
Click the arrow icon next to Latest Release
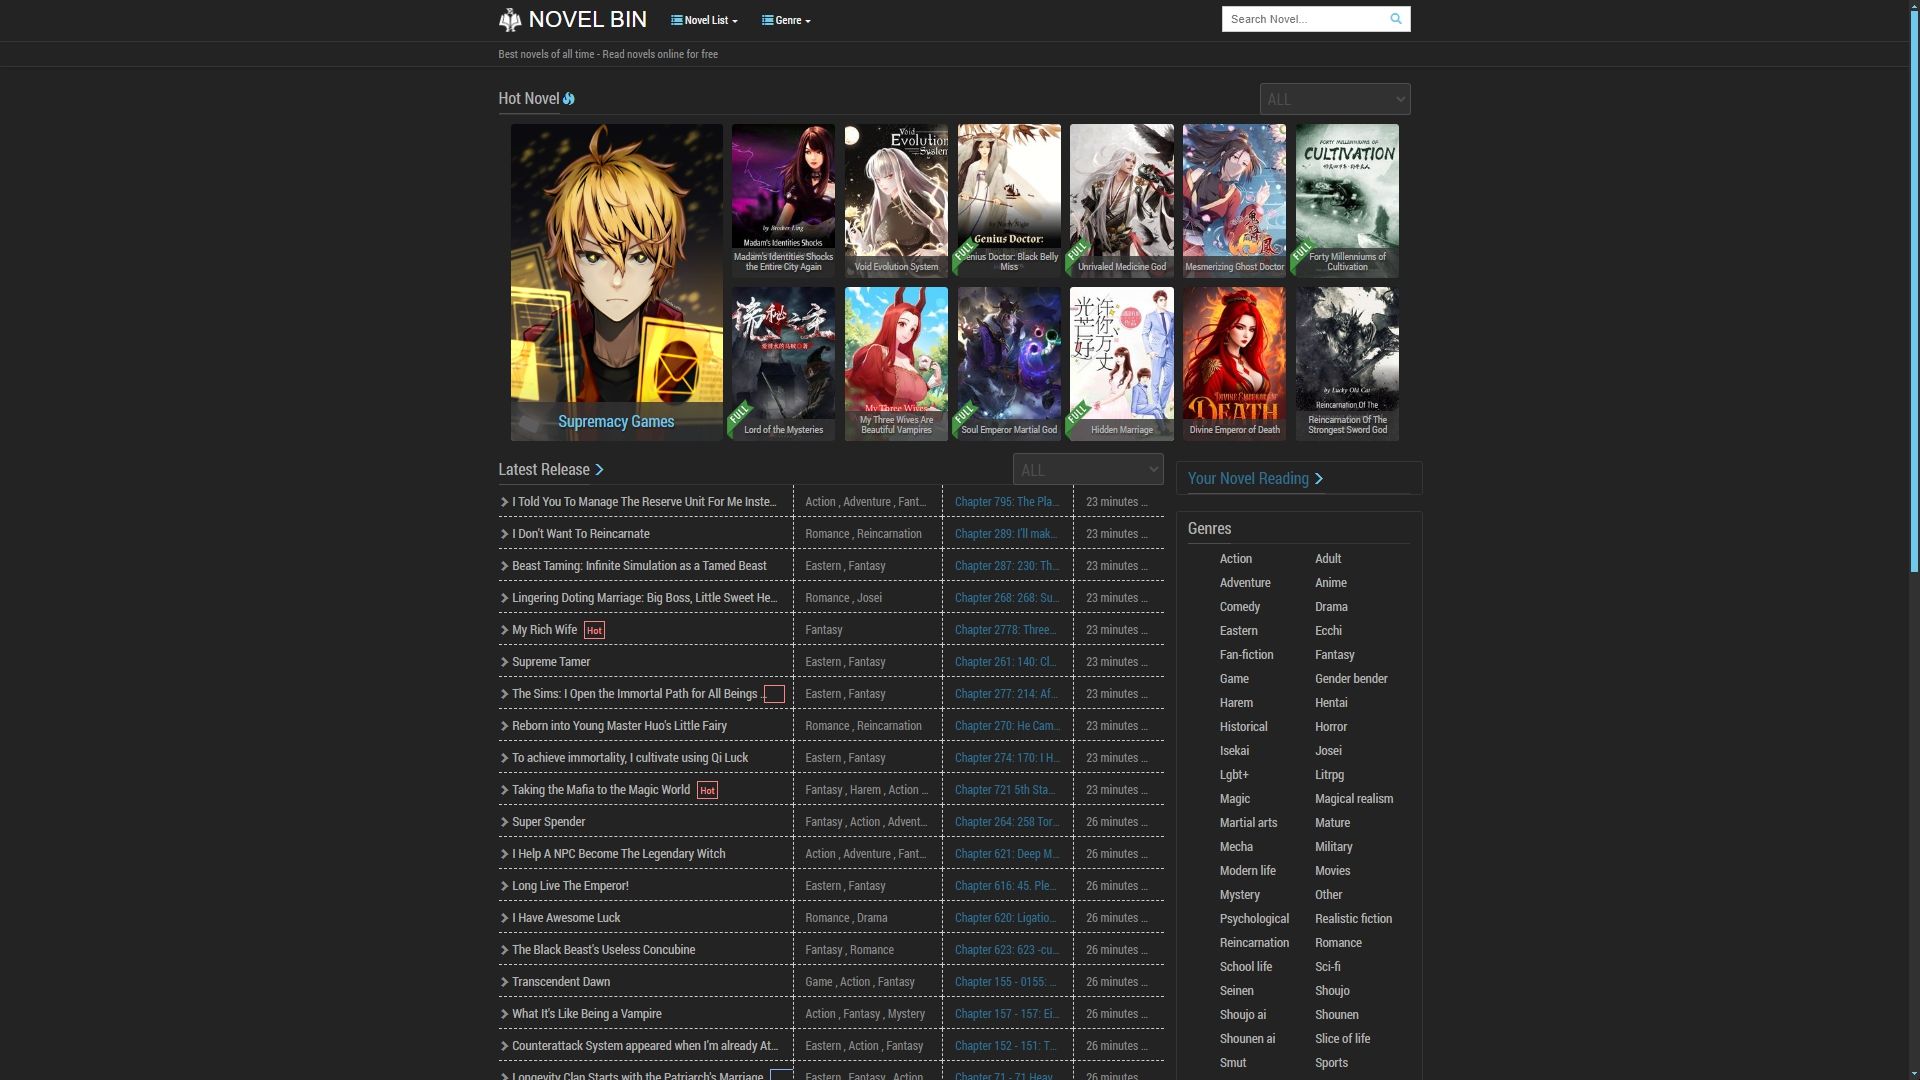click(599, 469)
